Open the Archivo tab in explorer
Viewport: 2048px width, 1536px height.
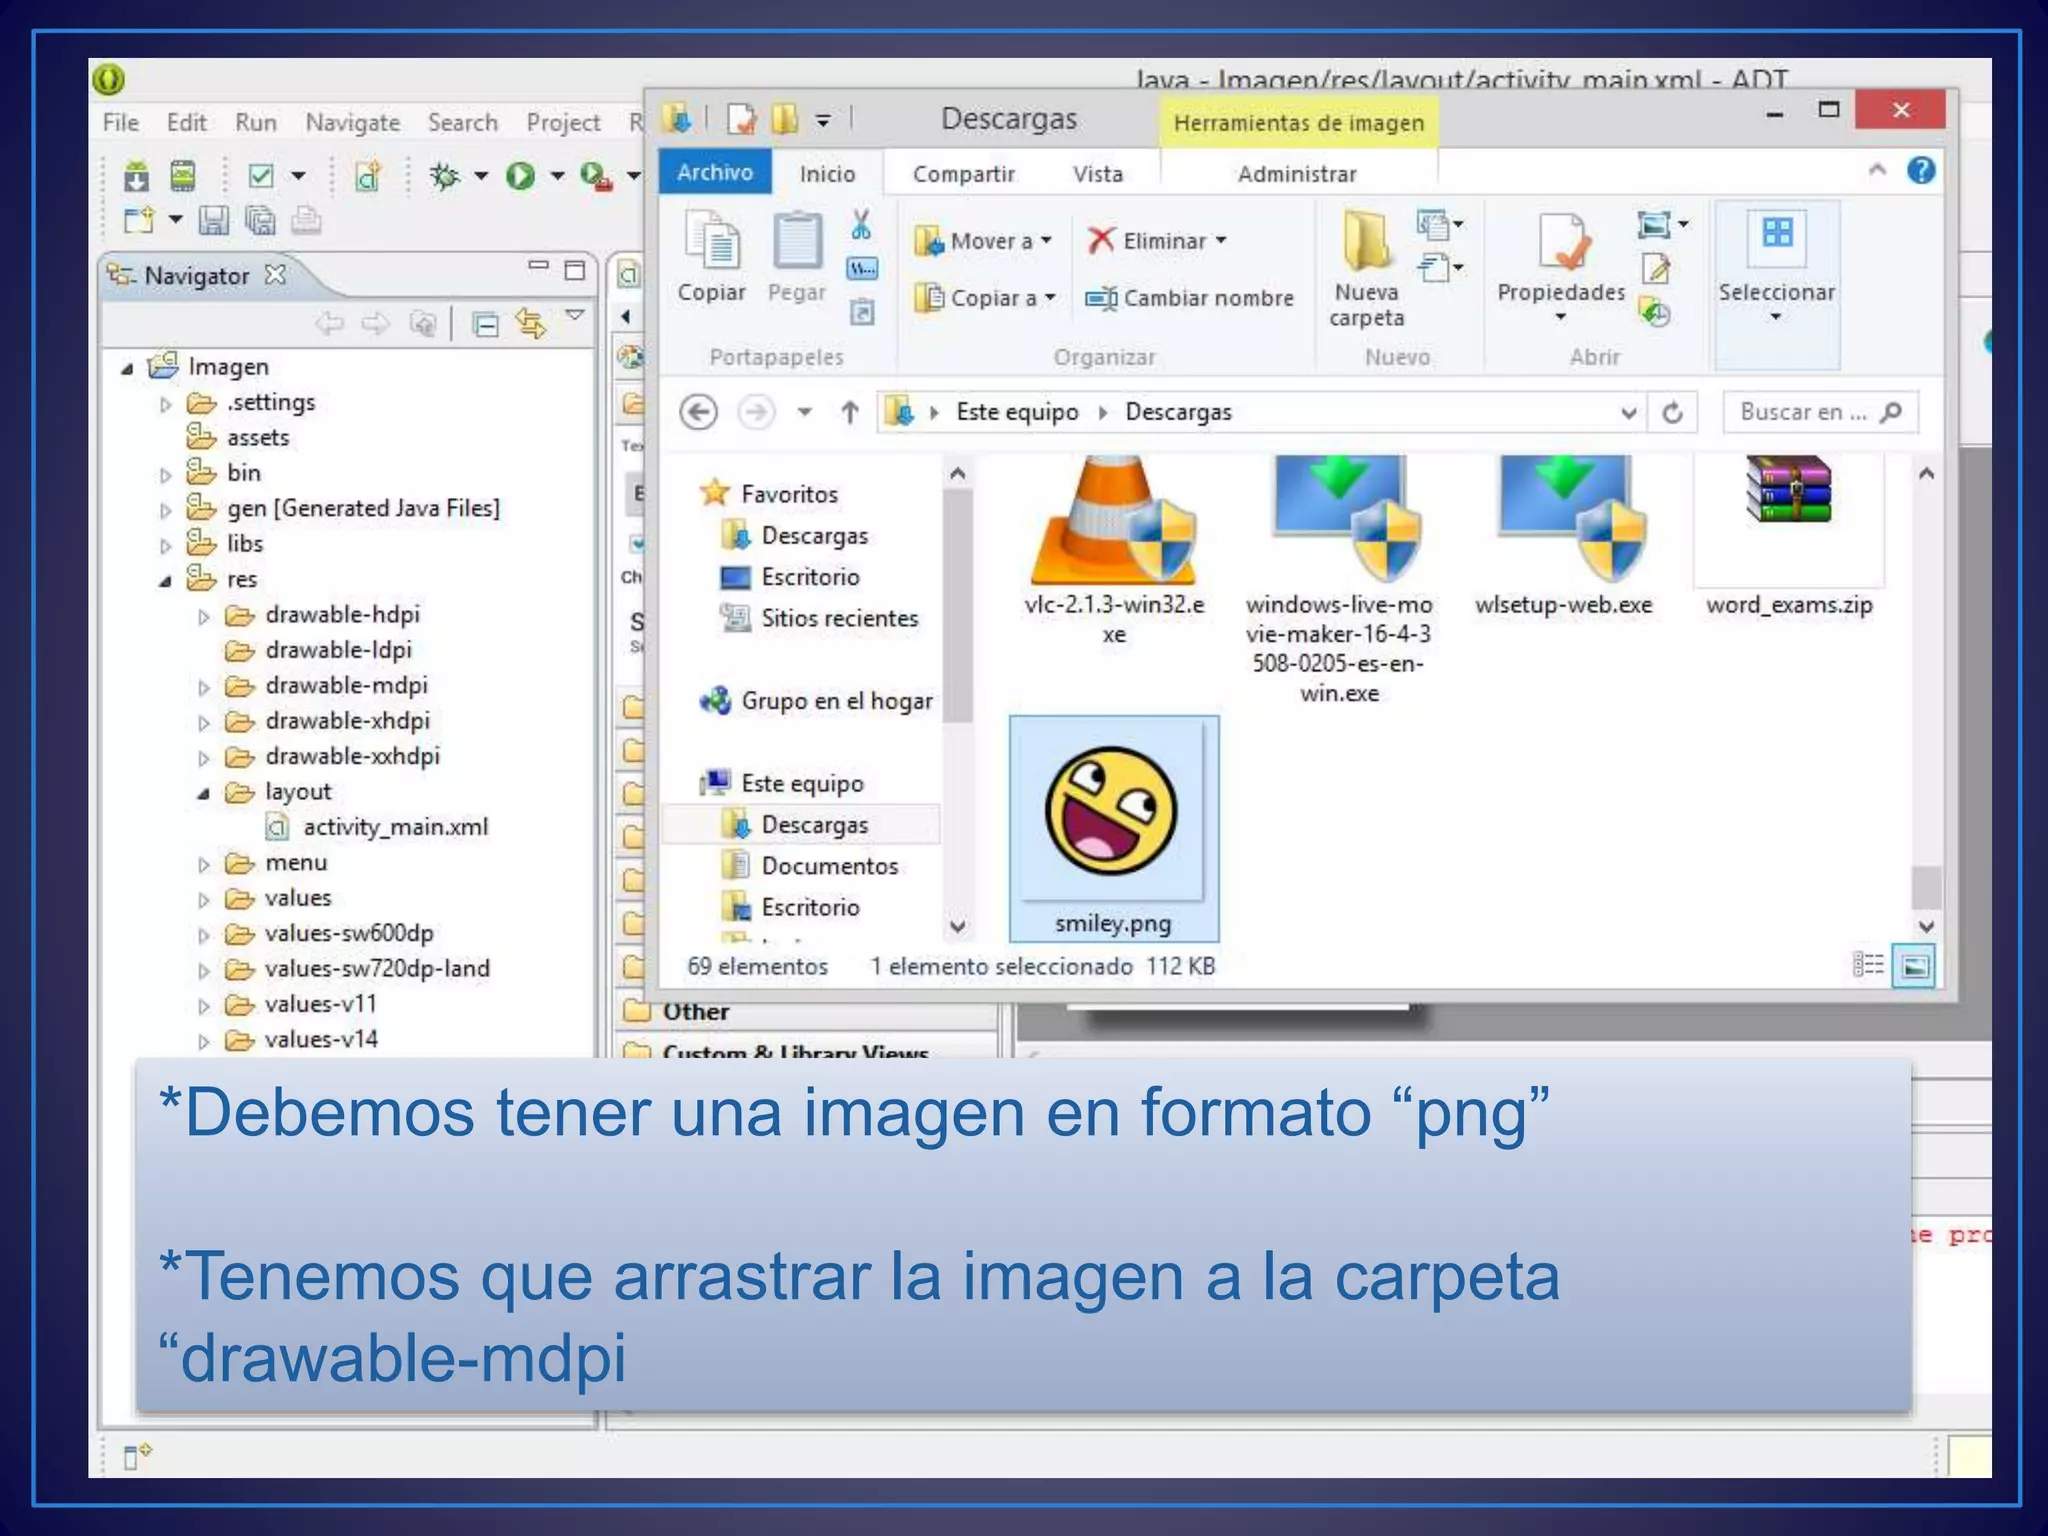click(715, 172)
